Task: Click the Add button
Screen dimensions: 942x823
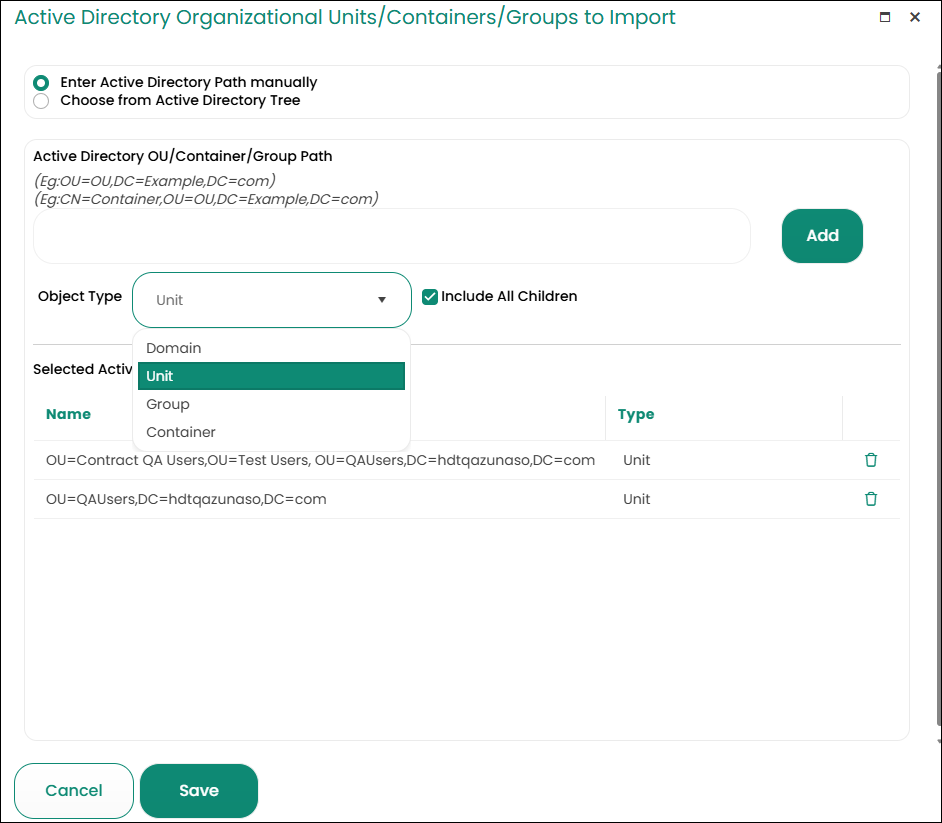Action: [x=822, y=236]
